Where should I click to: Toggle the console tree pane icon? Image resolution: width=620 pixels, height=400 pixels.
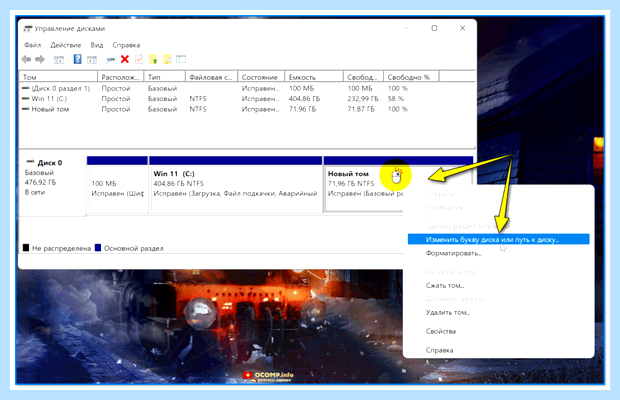point(59,60)
